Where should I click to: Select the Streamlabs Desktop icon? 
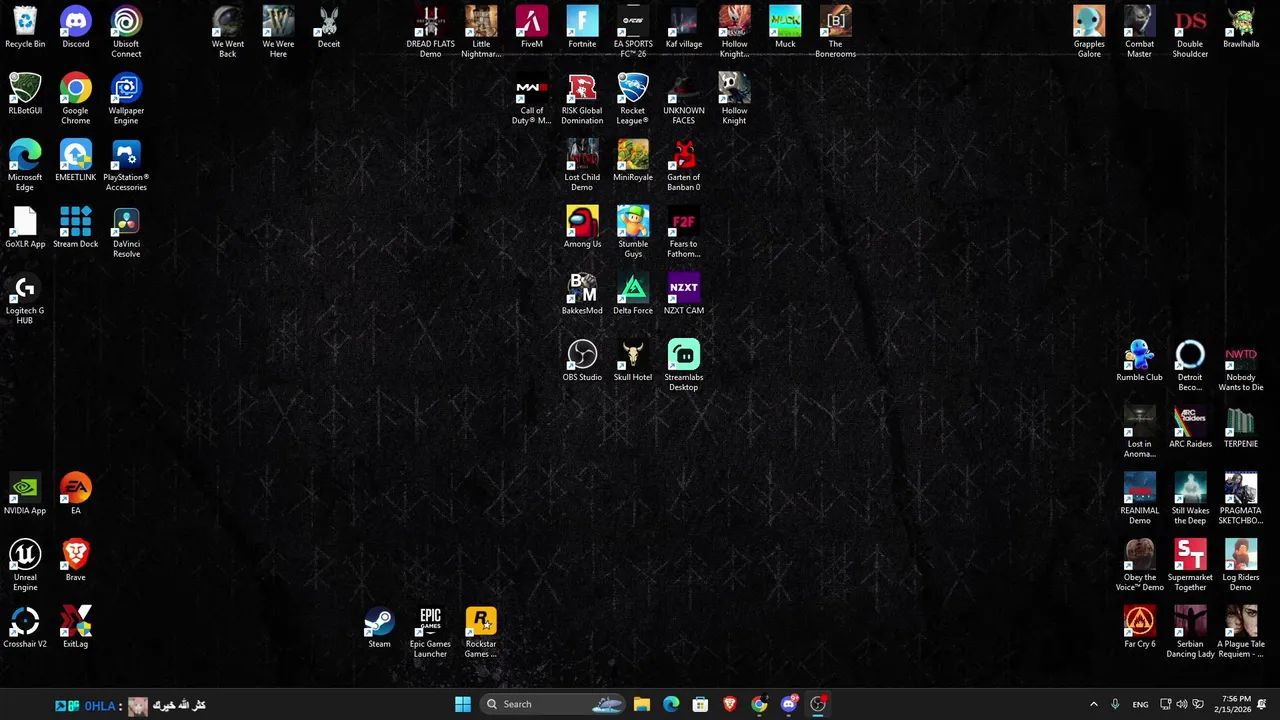coord(684,366)
